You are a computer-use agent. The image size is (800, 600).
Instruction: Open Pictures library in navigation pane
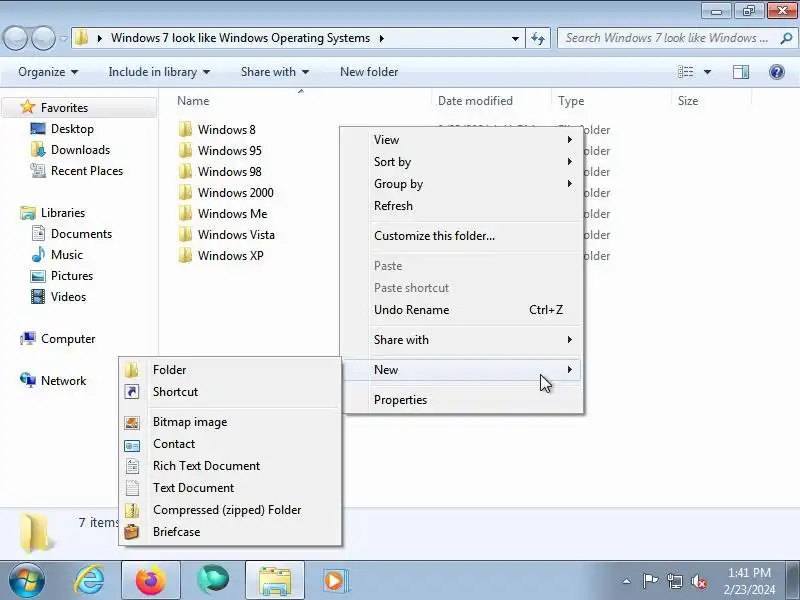coord(72,276)
